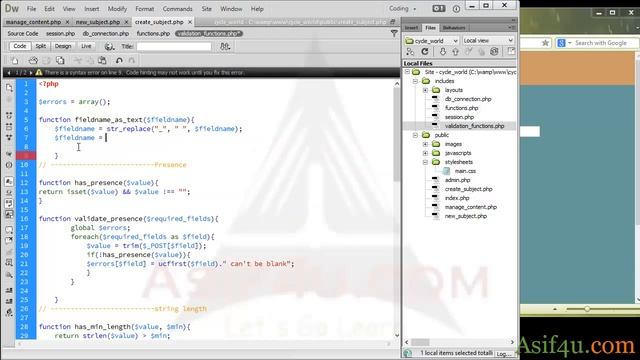
Task: Open the Modify menu
Action: tap(117, 9)
